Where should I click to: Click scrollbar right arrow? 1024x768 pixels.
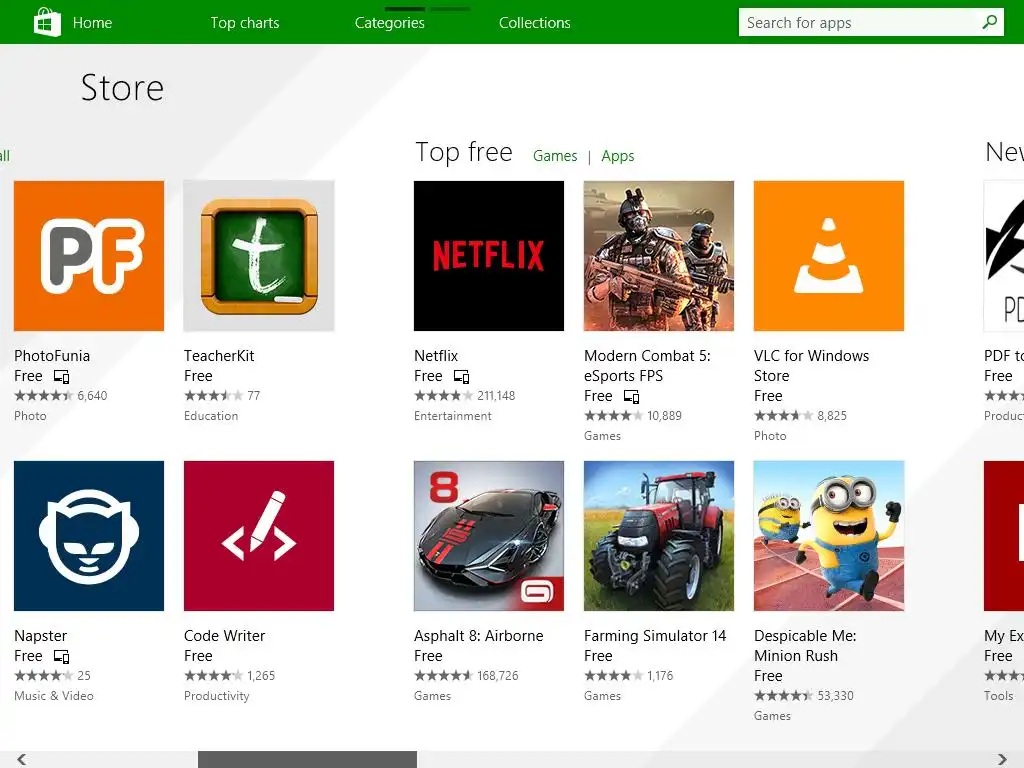click(x=1002, y=759)
